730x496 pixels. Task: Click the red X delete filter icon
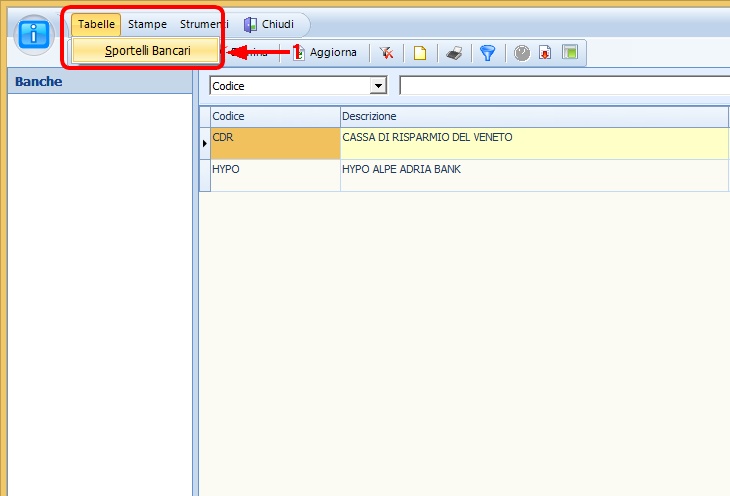[x=386, y=53]
